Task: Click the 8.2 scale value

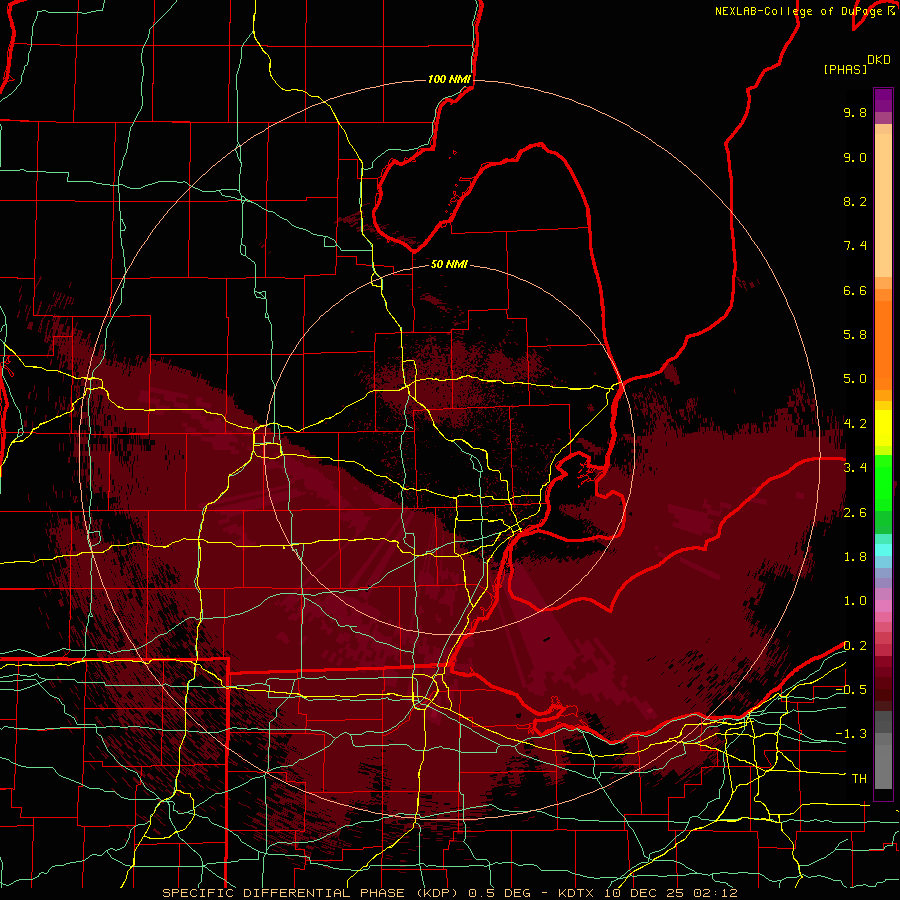Action: (x=855, y=201)
